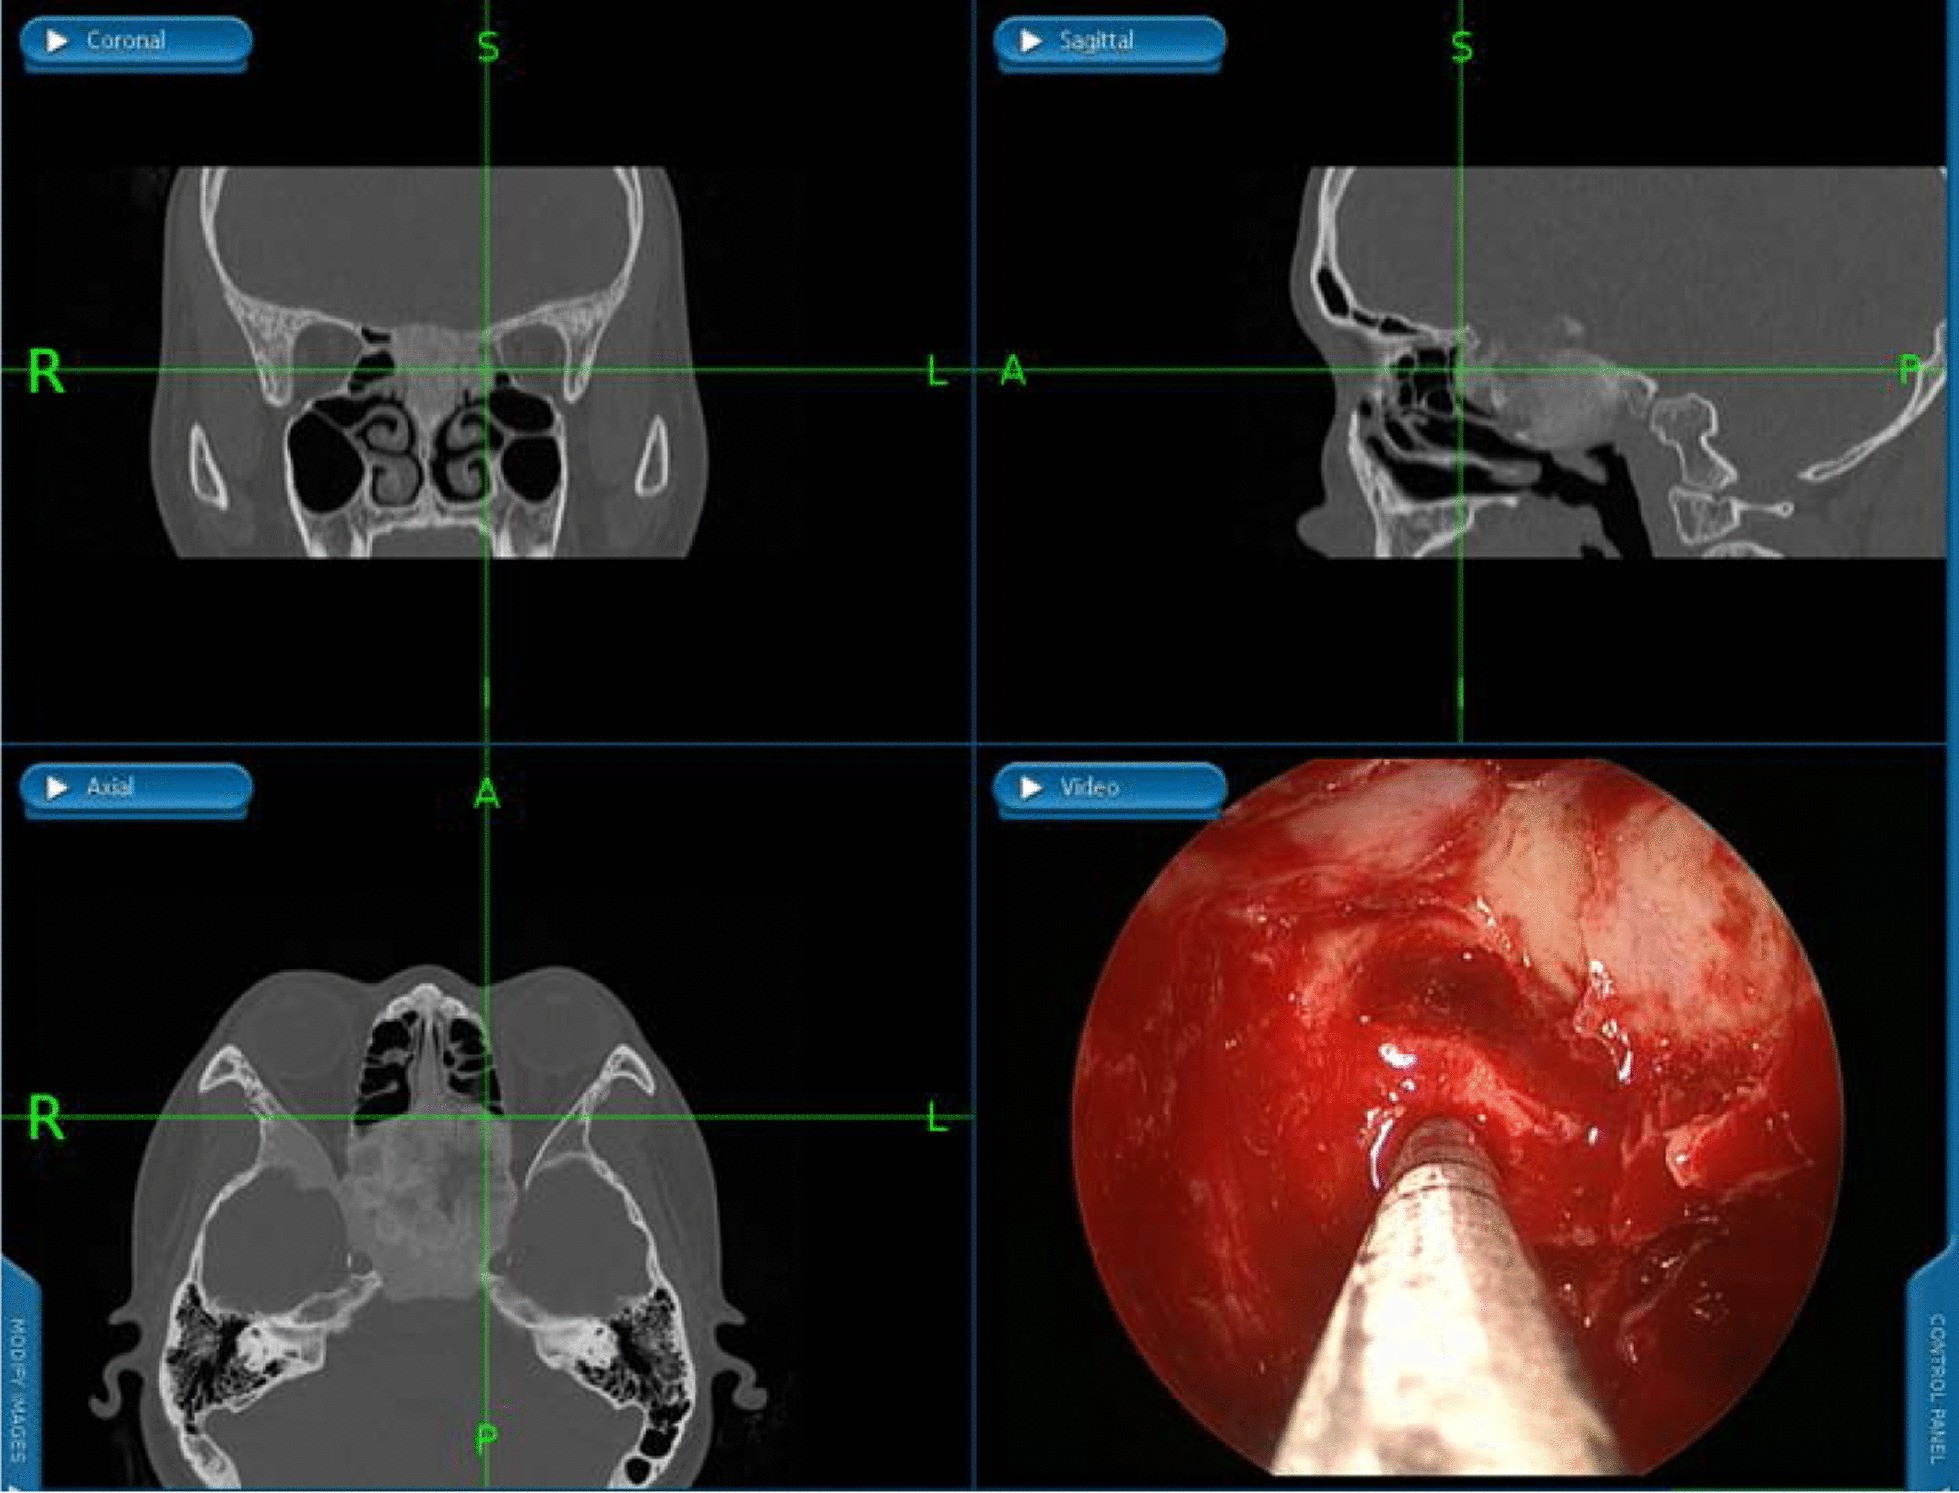The width and height of the screenshot is (1959, 1493).
Task: Click play arrow icon on Coronal button
Action: click(58, 41)
